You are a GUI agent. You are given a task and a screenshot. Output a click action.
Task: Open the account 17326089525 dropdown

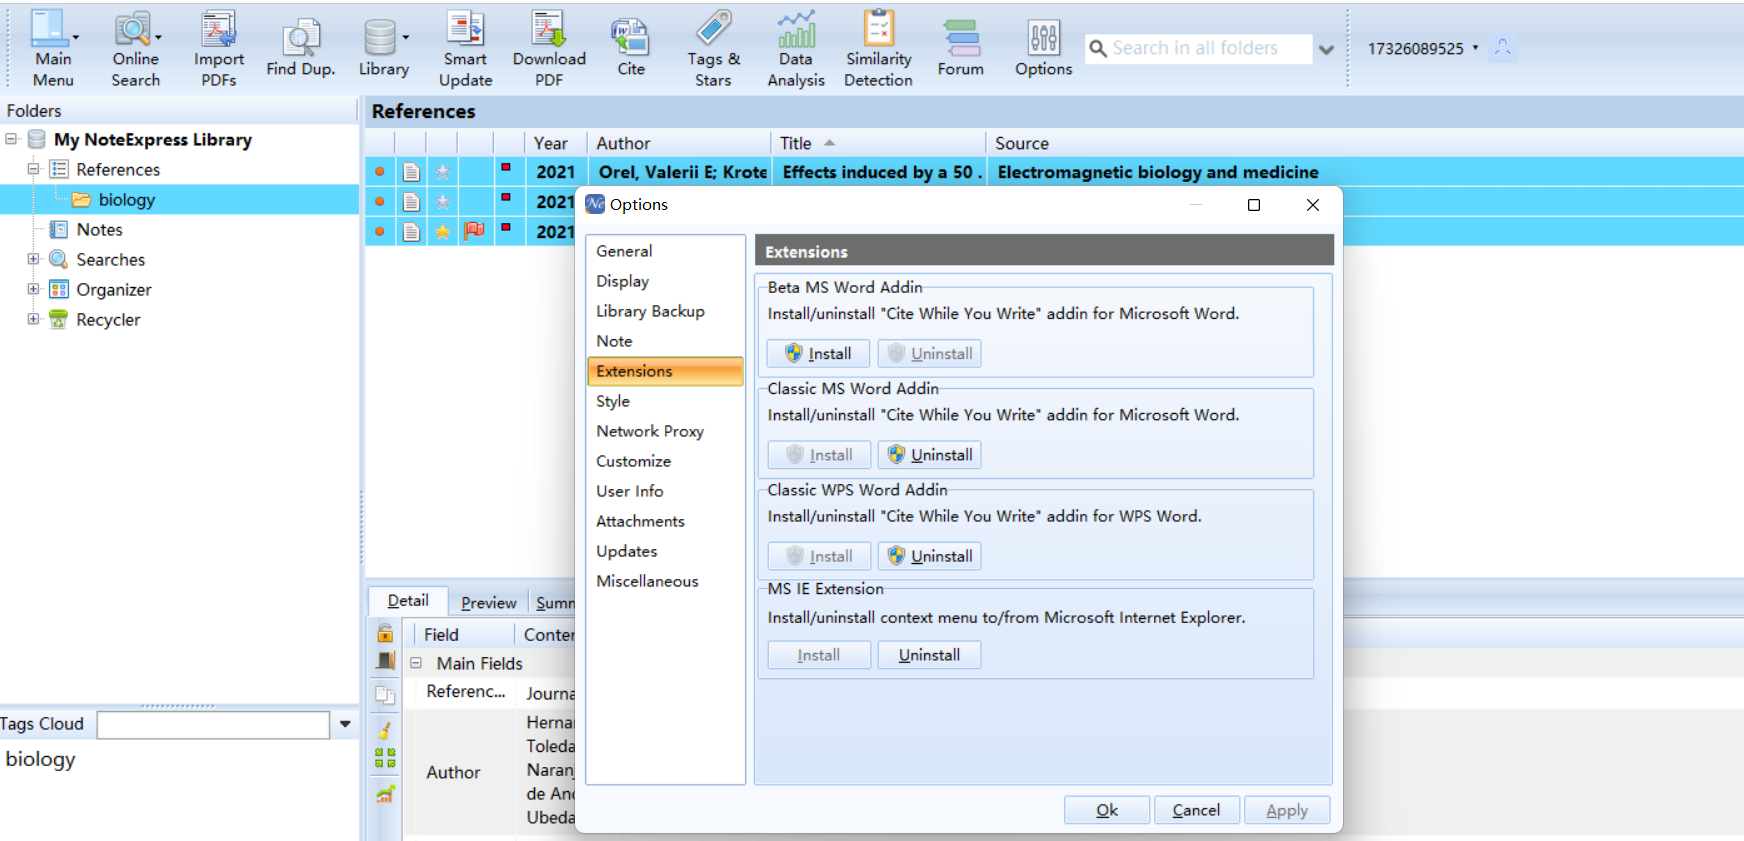click(x=1475, y=47)
